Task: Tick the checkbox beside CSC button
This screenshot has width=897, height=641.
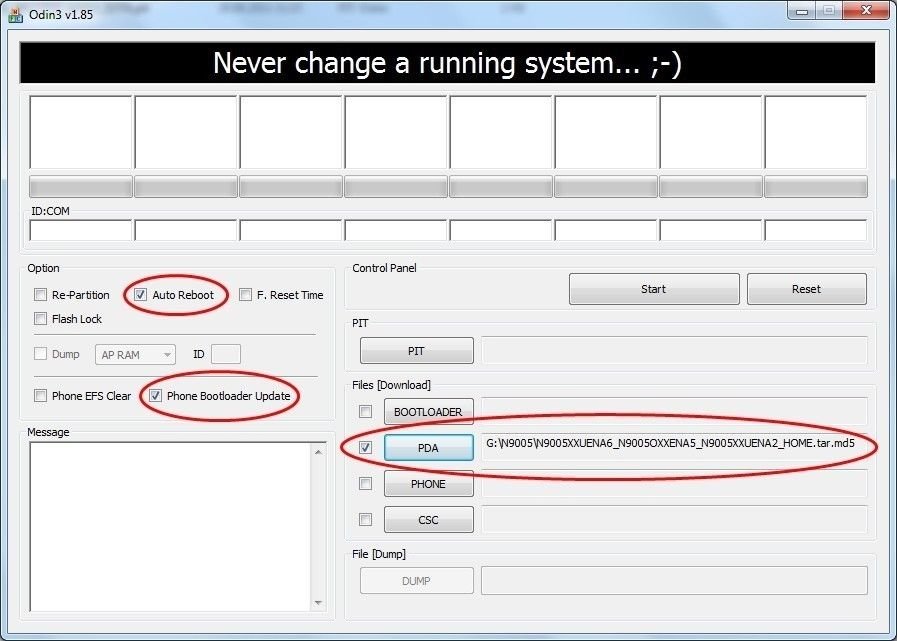Action: pyautogui.click(x=365, y=520)
